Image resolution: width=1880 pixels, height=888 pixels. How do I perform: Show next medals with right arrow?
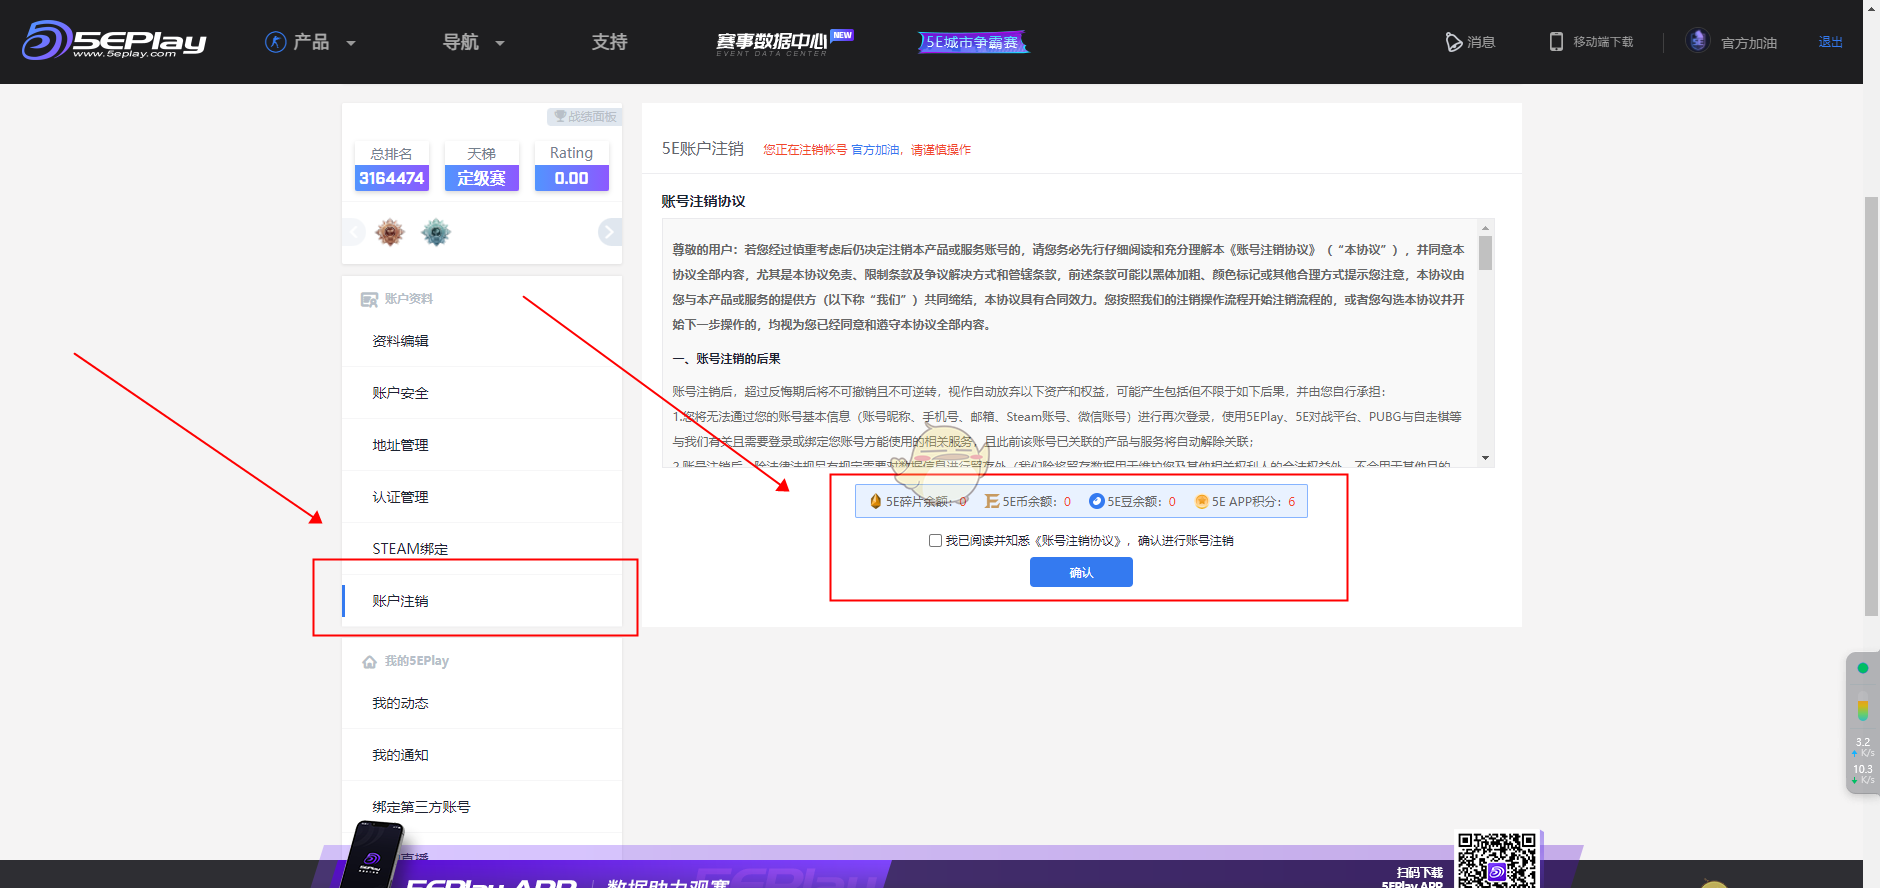(x=609, y=232)
